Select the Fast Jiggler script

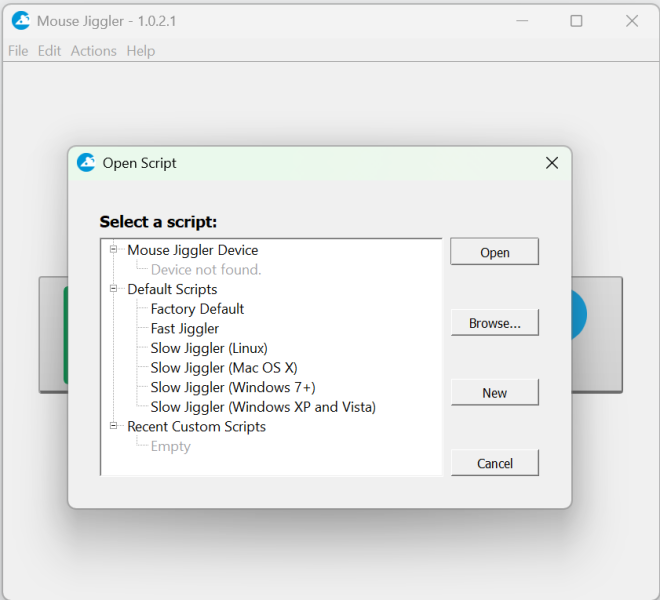click(184, 328)
